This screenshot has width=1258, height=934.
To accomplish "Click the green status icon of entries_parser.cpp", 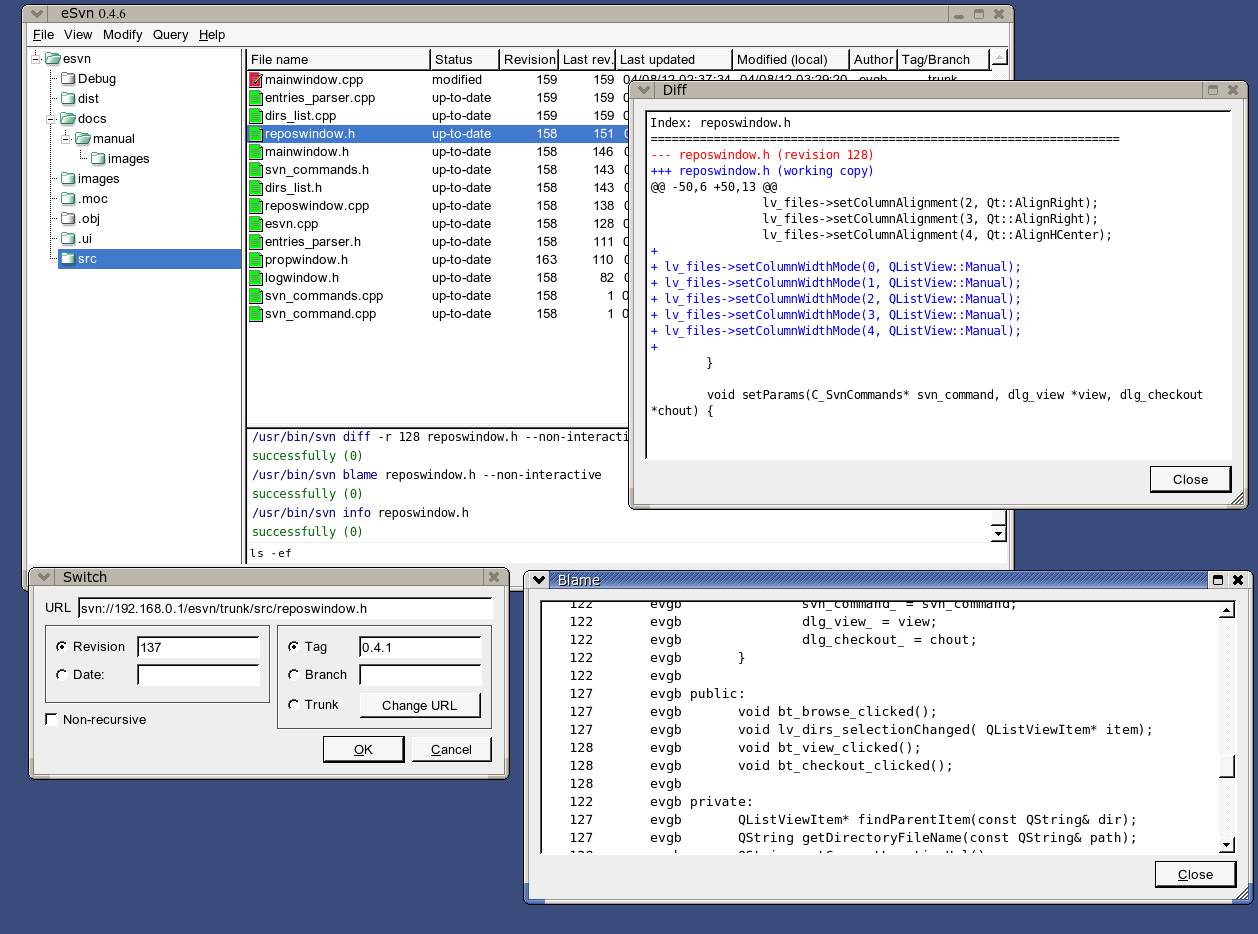I will pyautogui.click(x=255, y=97).
